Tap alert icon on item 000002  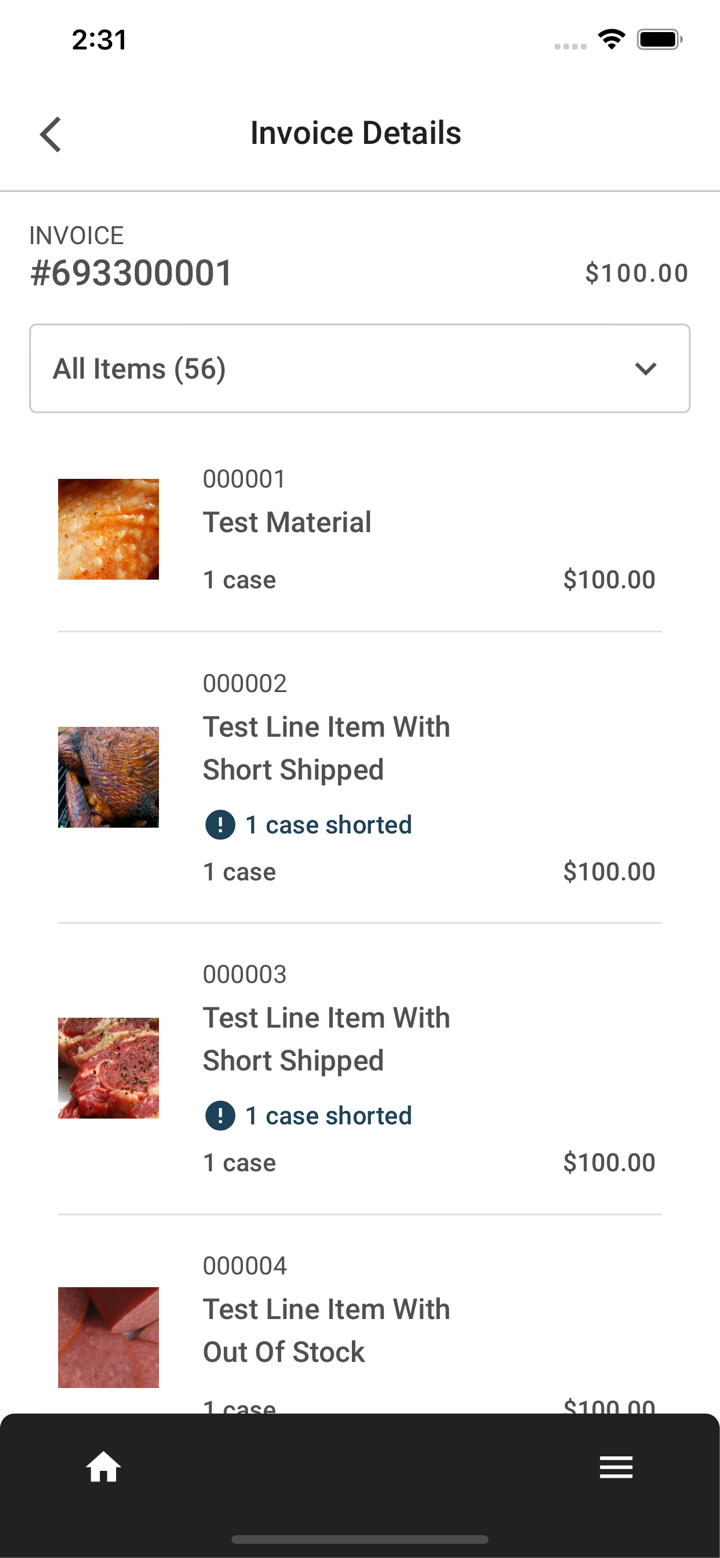[220, 825]
